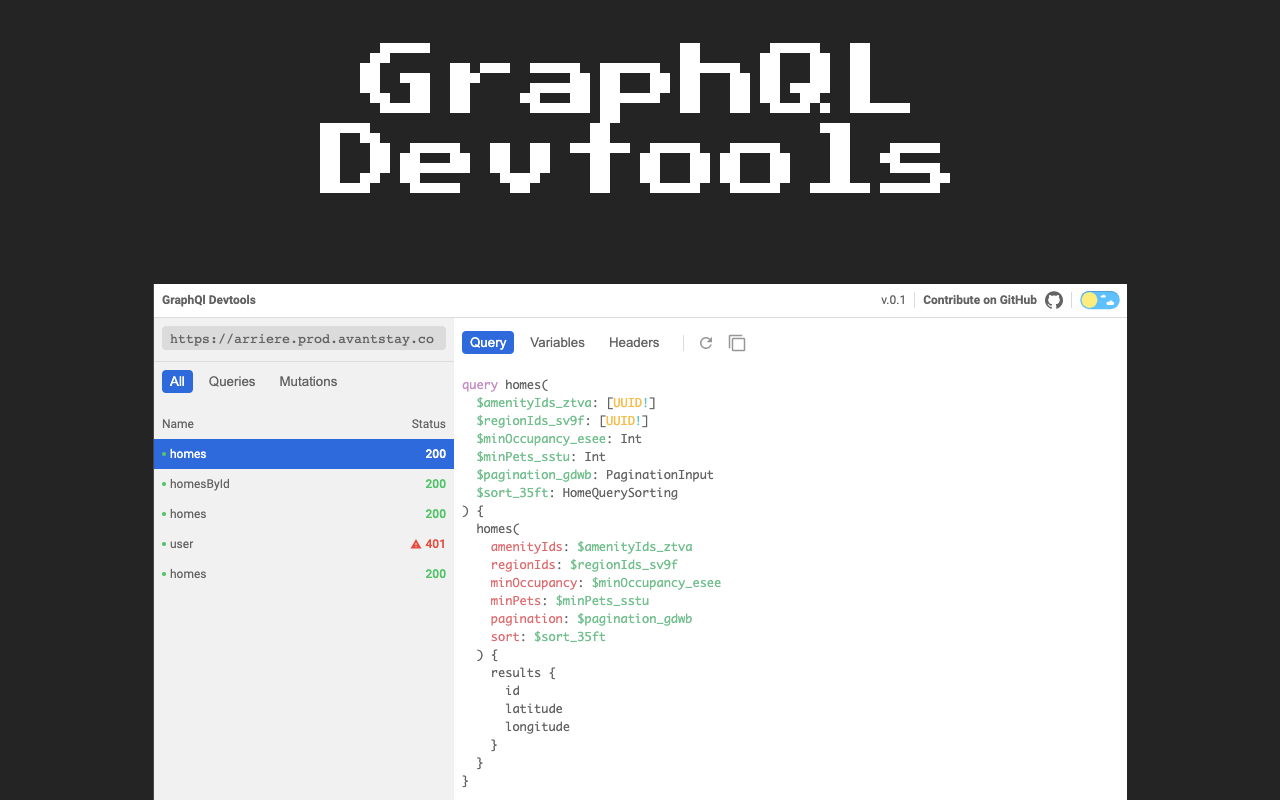Click the refresh icon in query toolbar

[706, 343]
